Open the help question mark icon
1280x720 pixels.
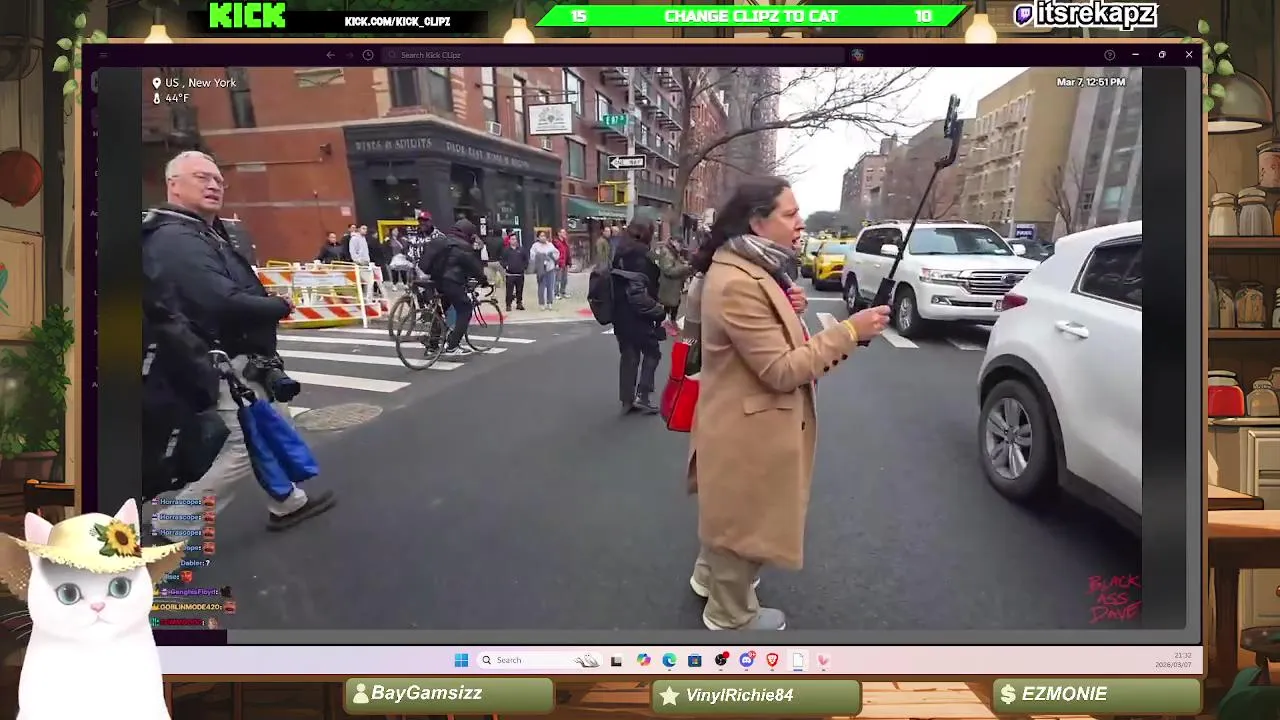(1109, 55)
